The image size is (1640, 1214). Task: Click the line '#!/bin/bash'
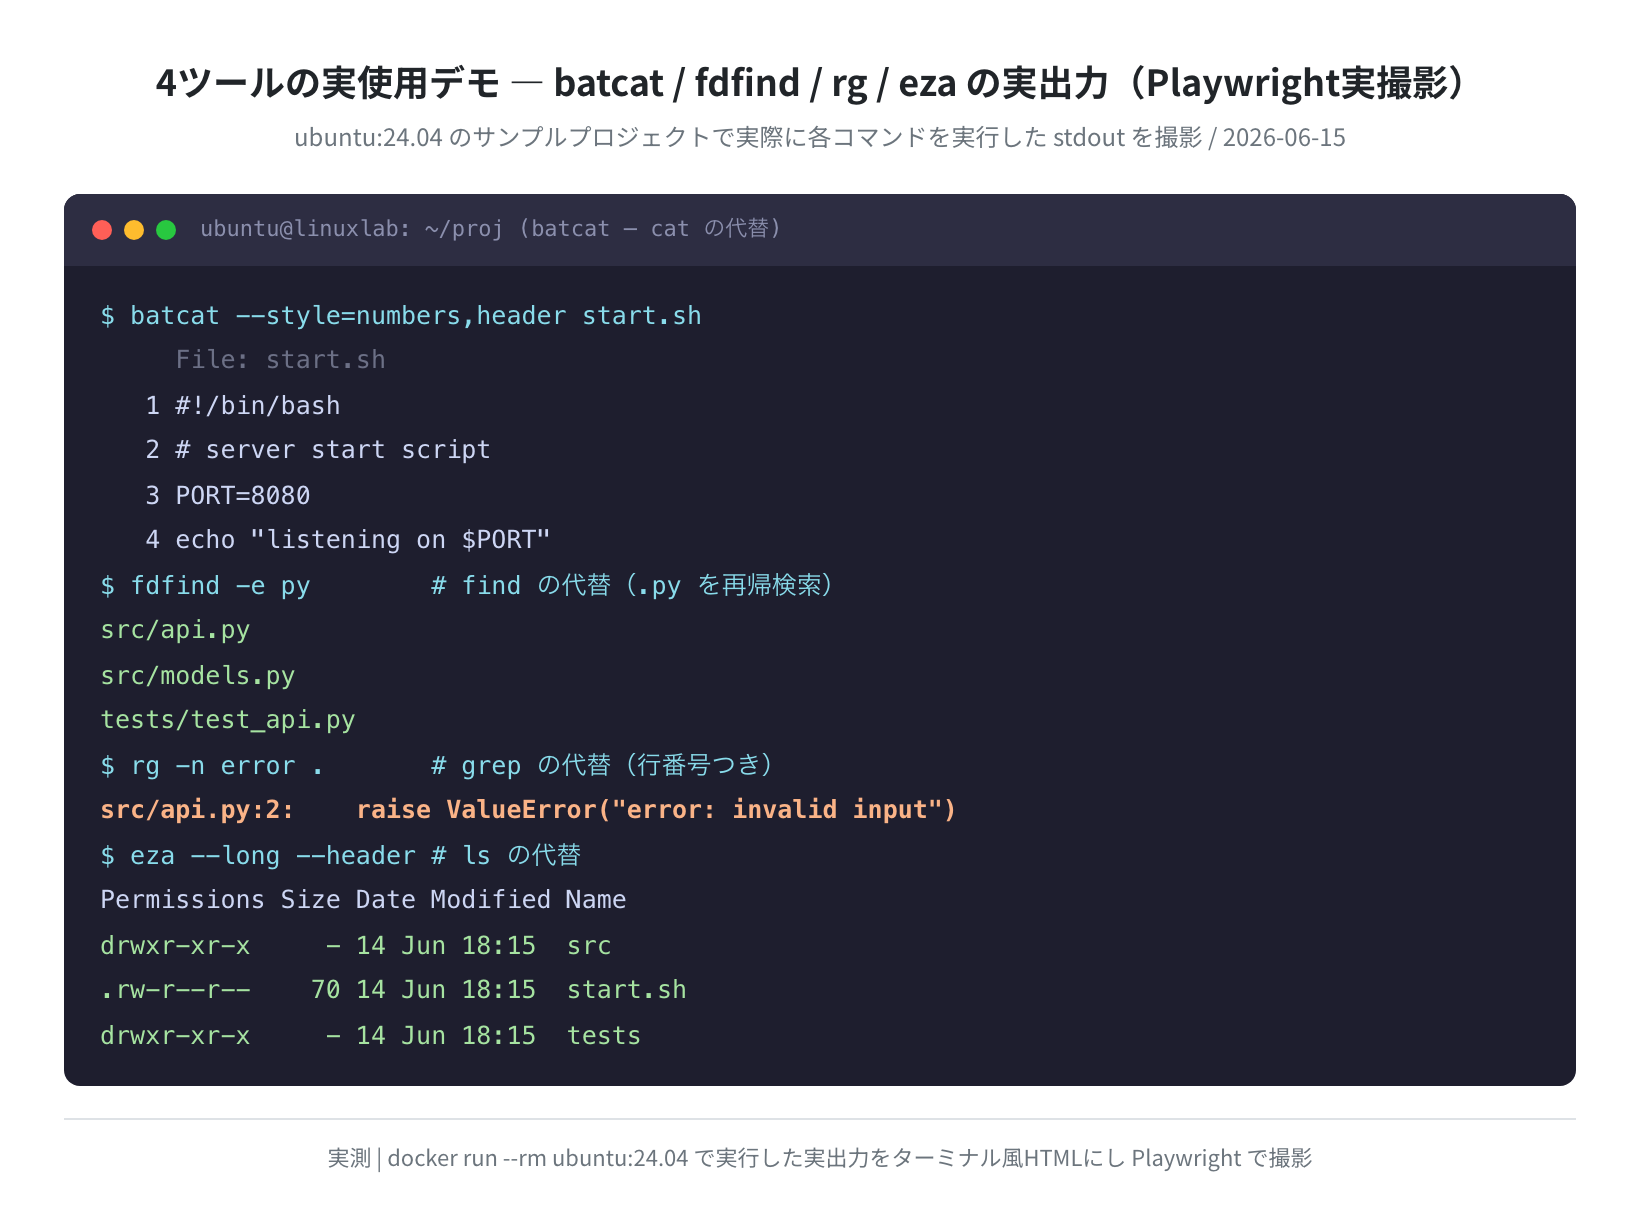point(258,406)
